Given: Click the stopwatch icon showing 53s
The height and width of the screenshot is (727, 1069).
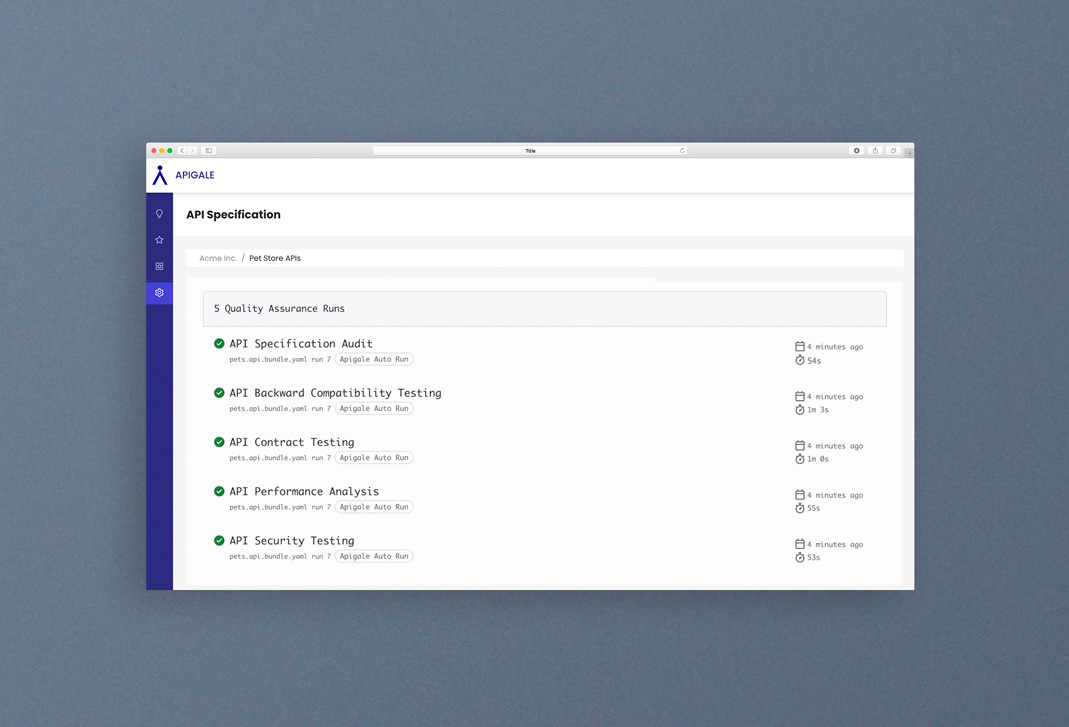Looking at the screenshot, I should [x=800, y=557].
